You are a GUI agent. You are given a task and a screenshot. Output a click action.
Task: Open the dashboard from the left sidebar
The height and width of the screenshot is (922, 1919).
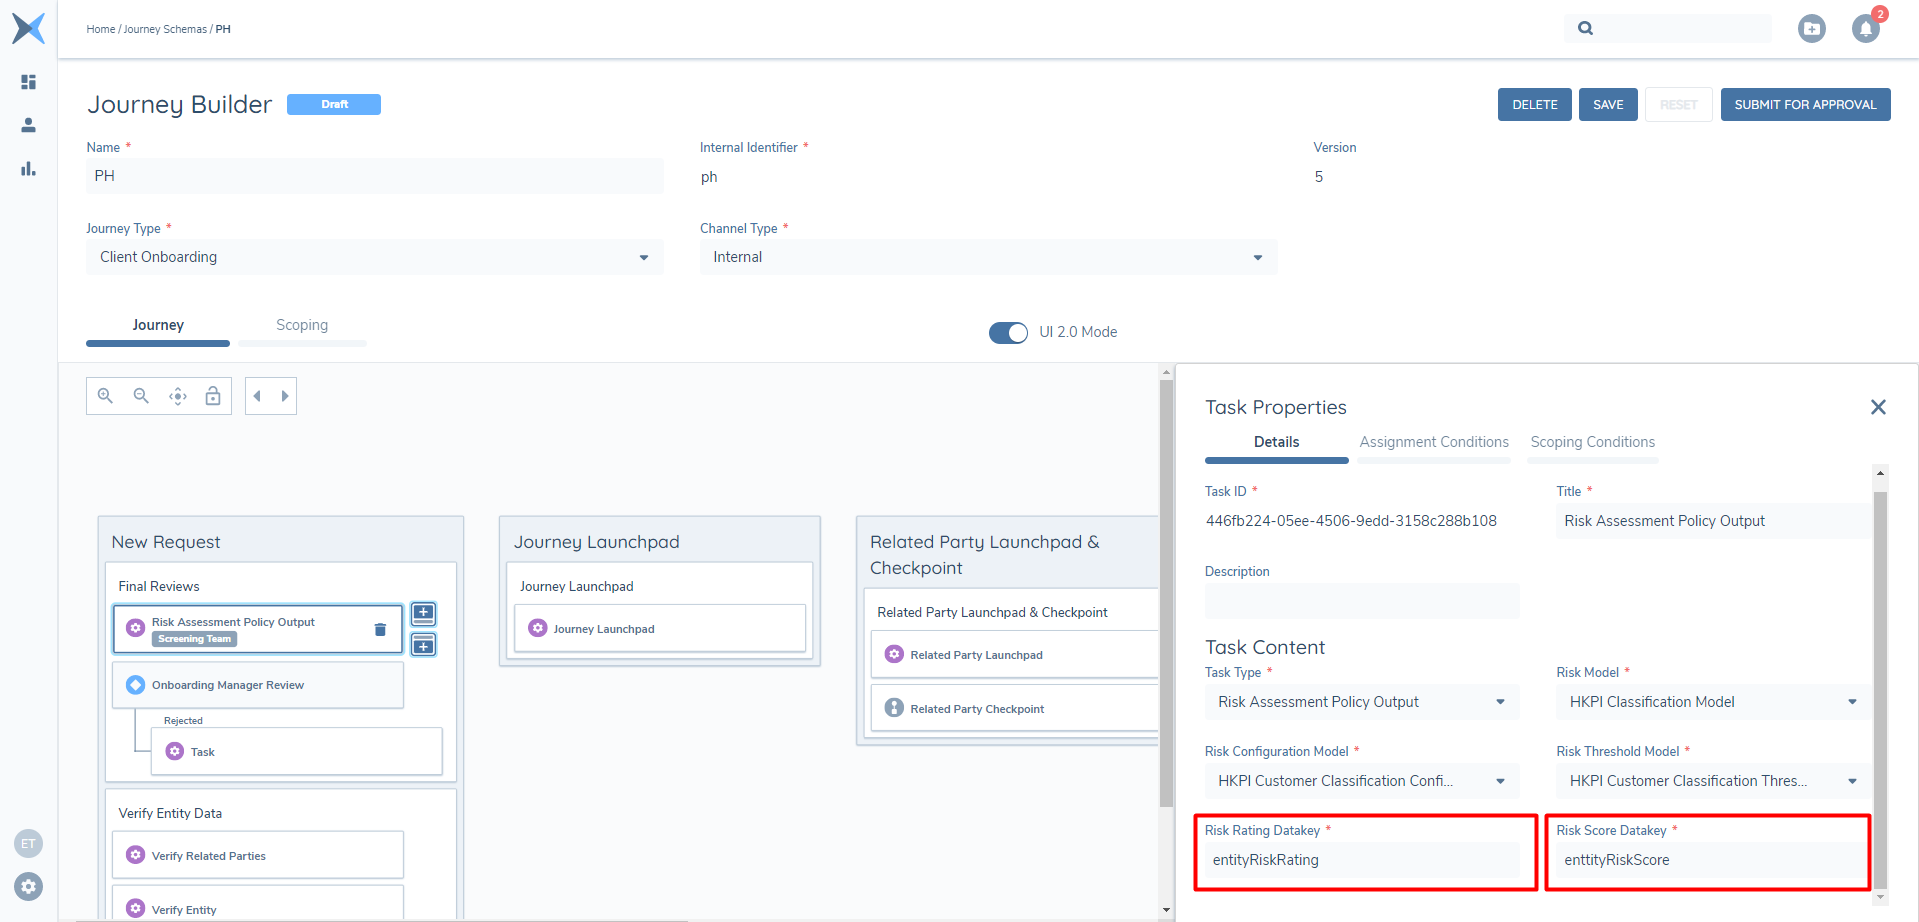point(28,81)
